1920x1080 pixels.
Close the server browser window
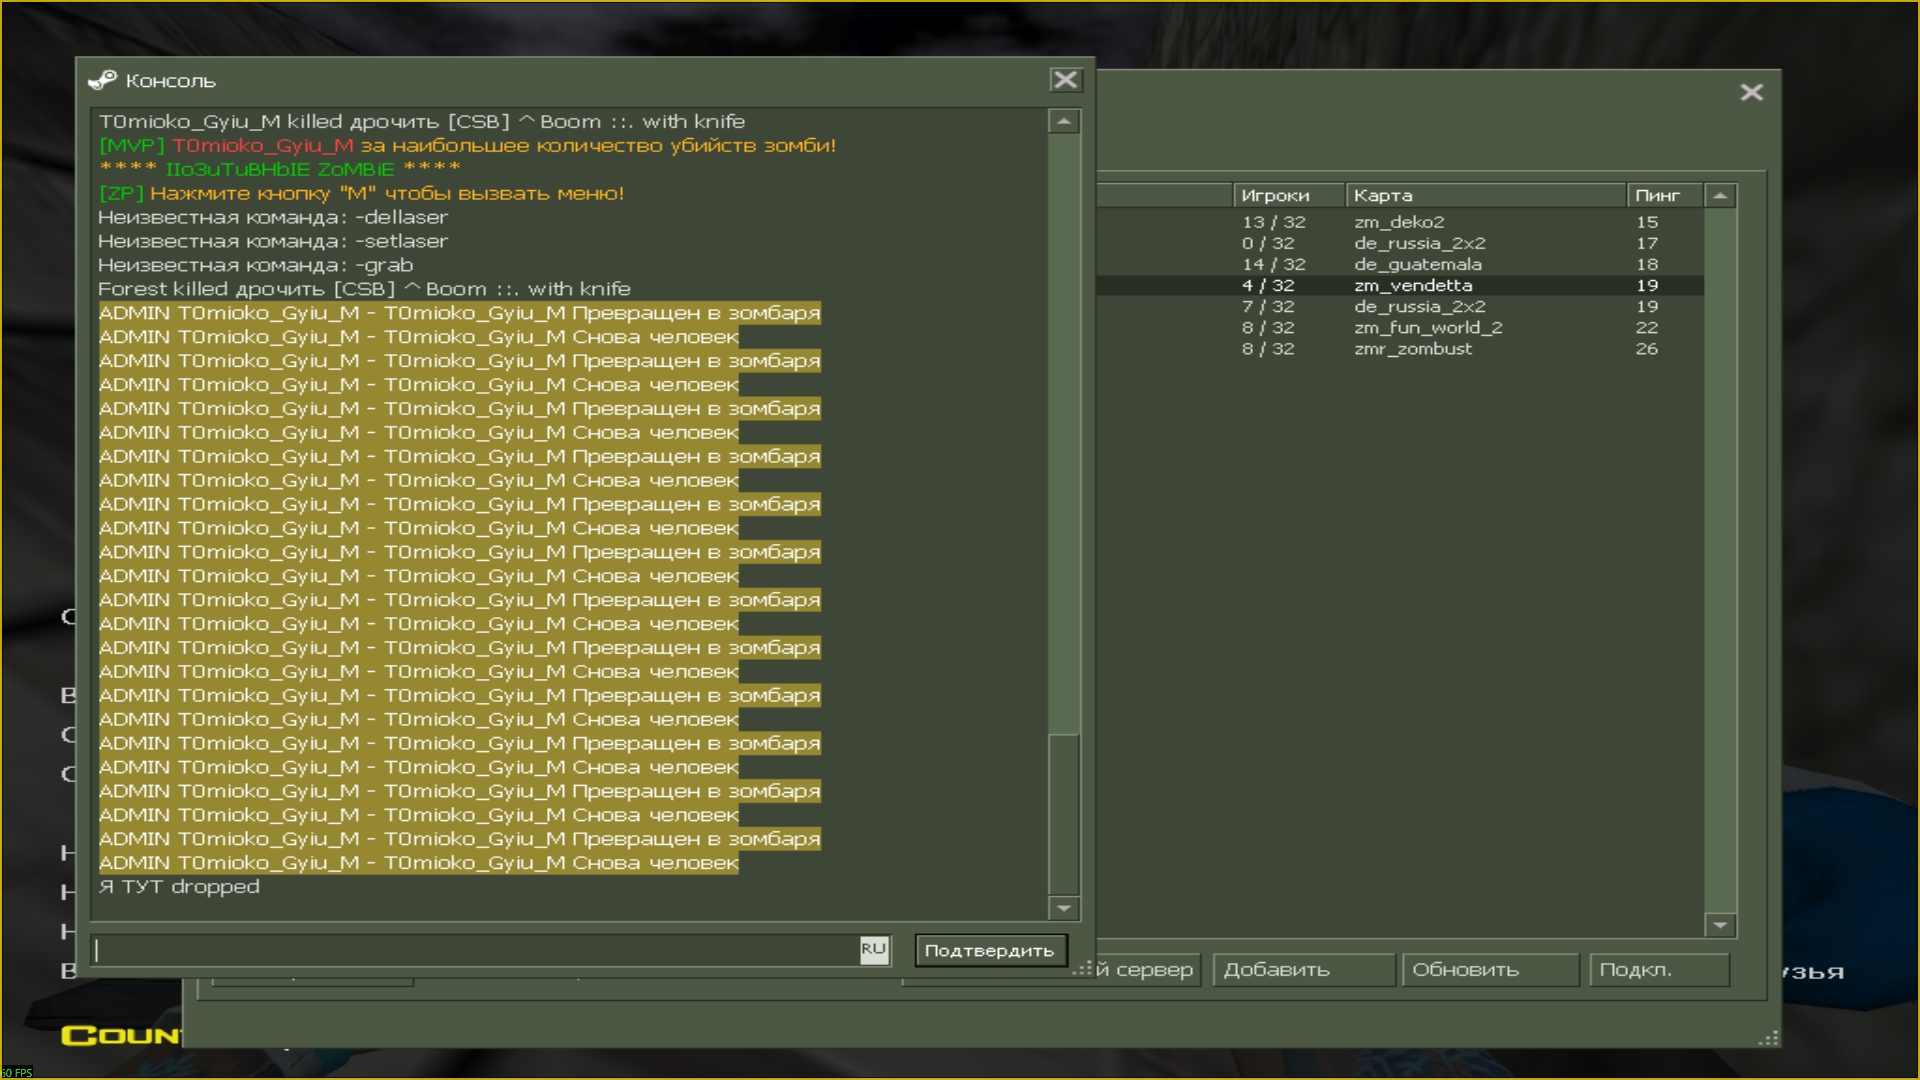click(x=1751, y=92)
